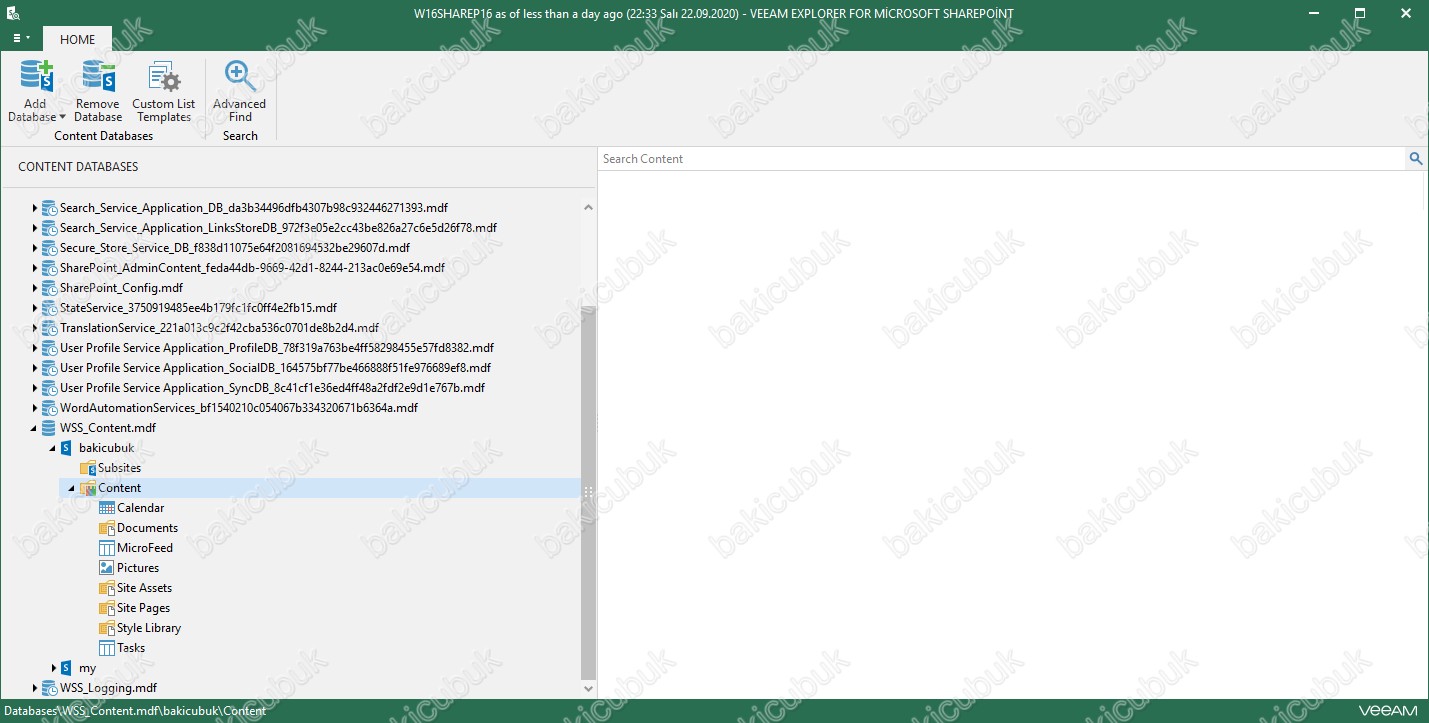Expand Search_Service_Application_DB database node

tap(35, 208)
